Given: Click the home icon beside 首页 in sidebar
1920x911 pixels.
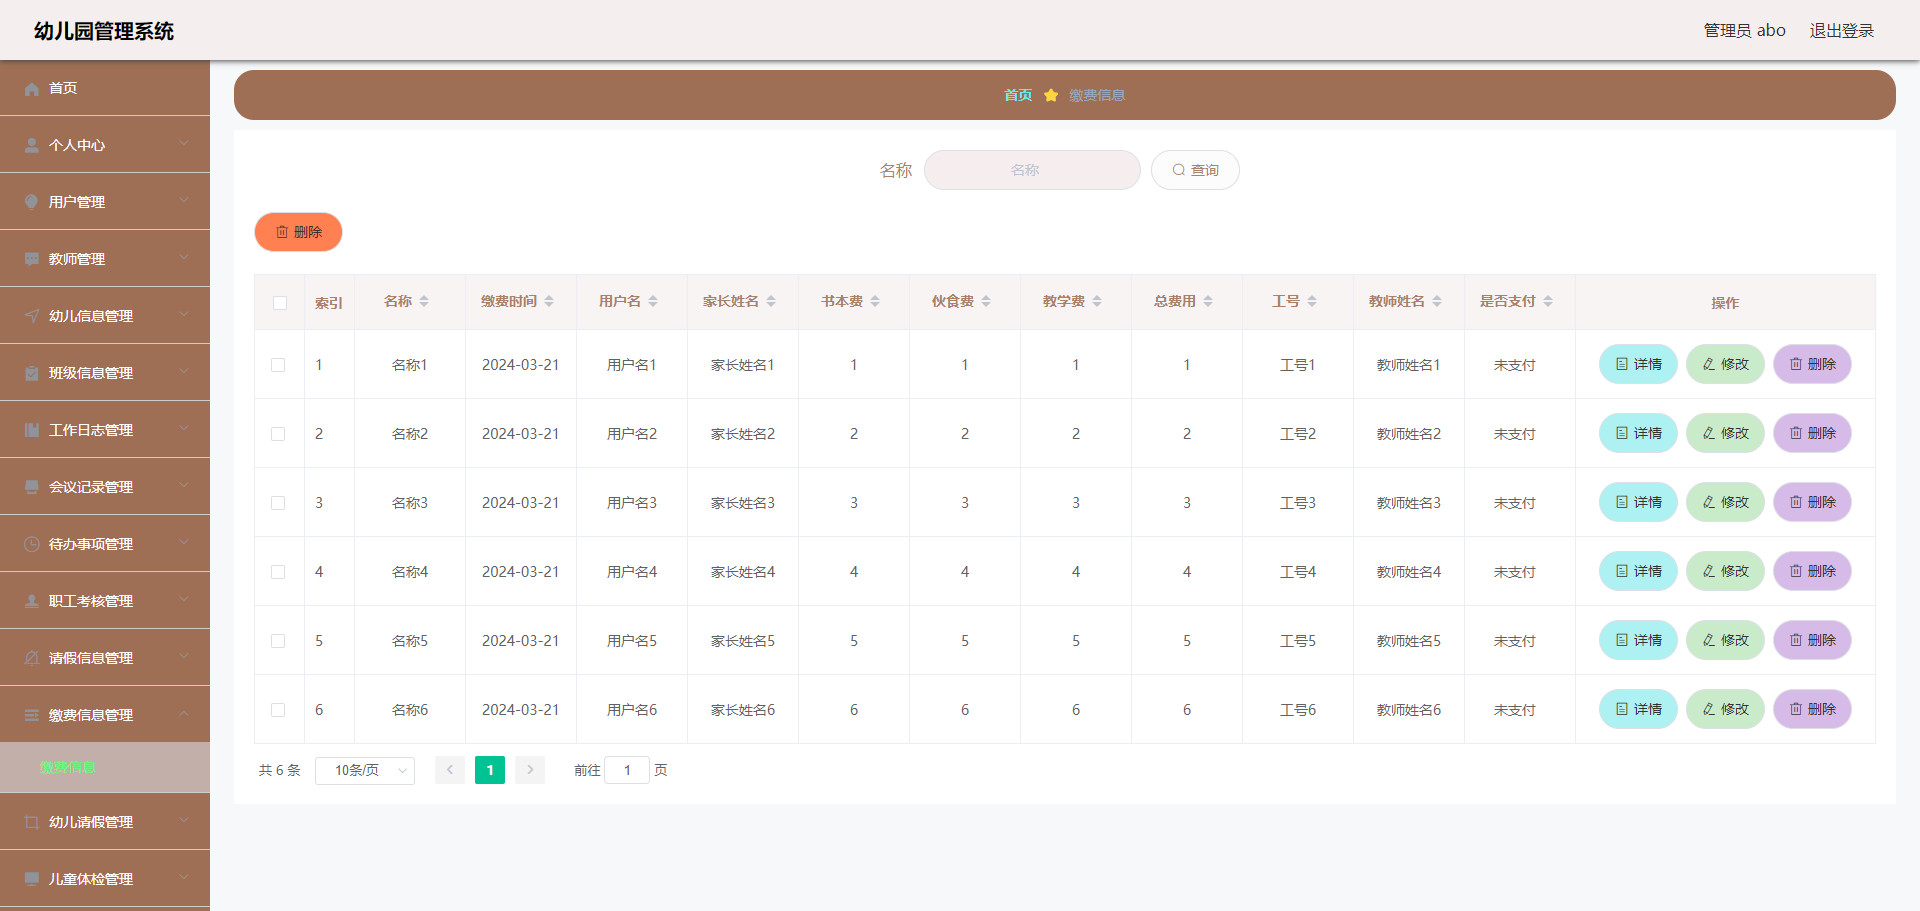Looking at the screenshot, I should click(x=32, y=89).
